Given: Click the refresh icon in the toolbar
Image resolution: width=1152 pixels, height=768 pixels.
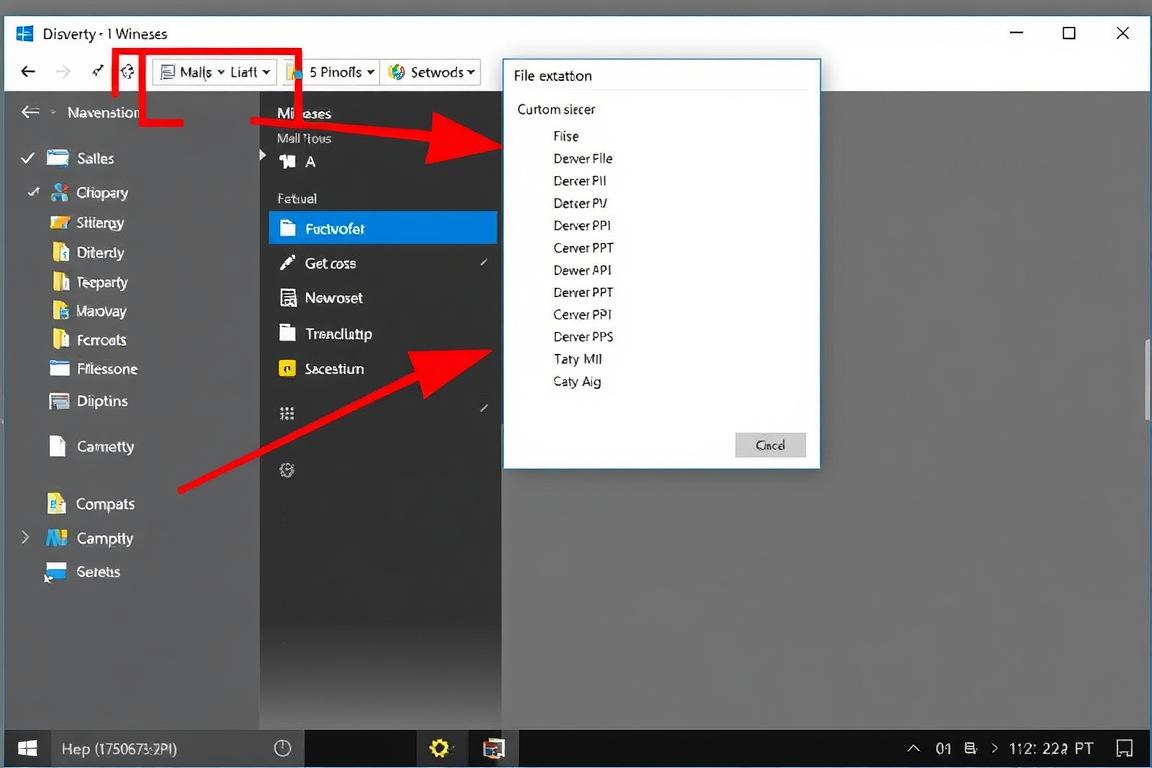Looking at the screenshot, I should pyautogui.click(x=128, y=72).
